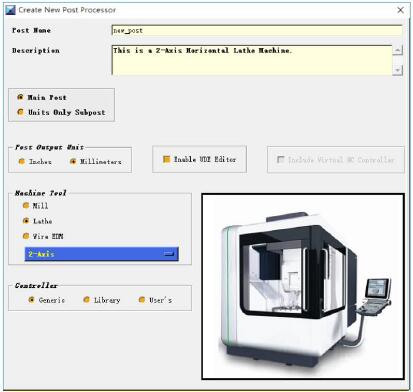Click the Description scrollbar up arrow
The image size is (413, 392).
[397, 50]
